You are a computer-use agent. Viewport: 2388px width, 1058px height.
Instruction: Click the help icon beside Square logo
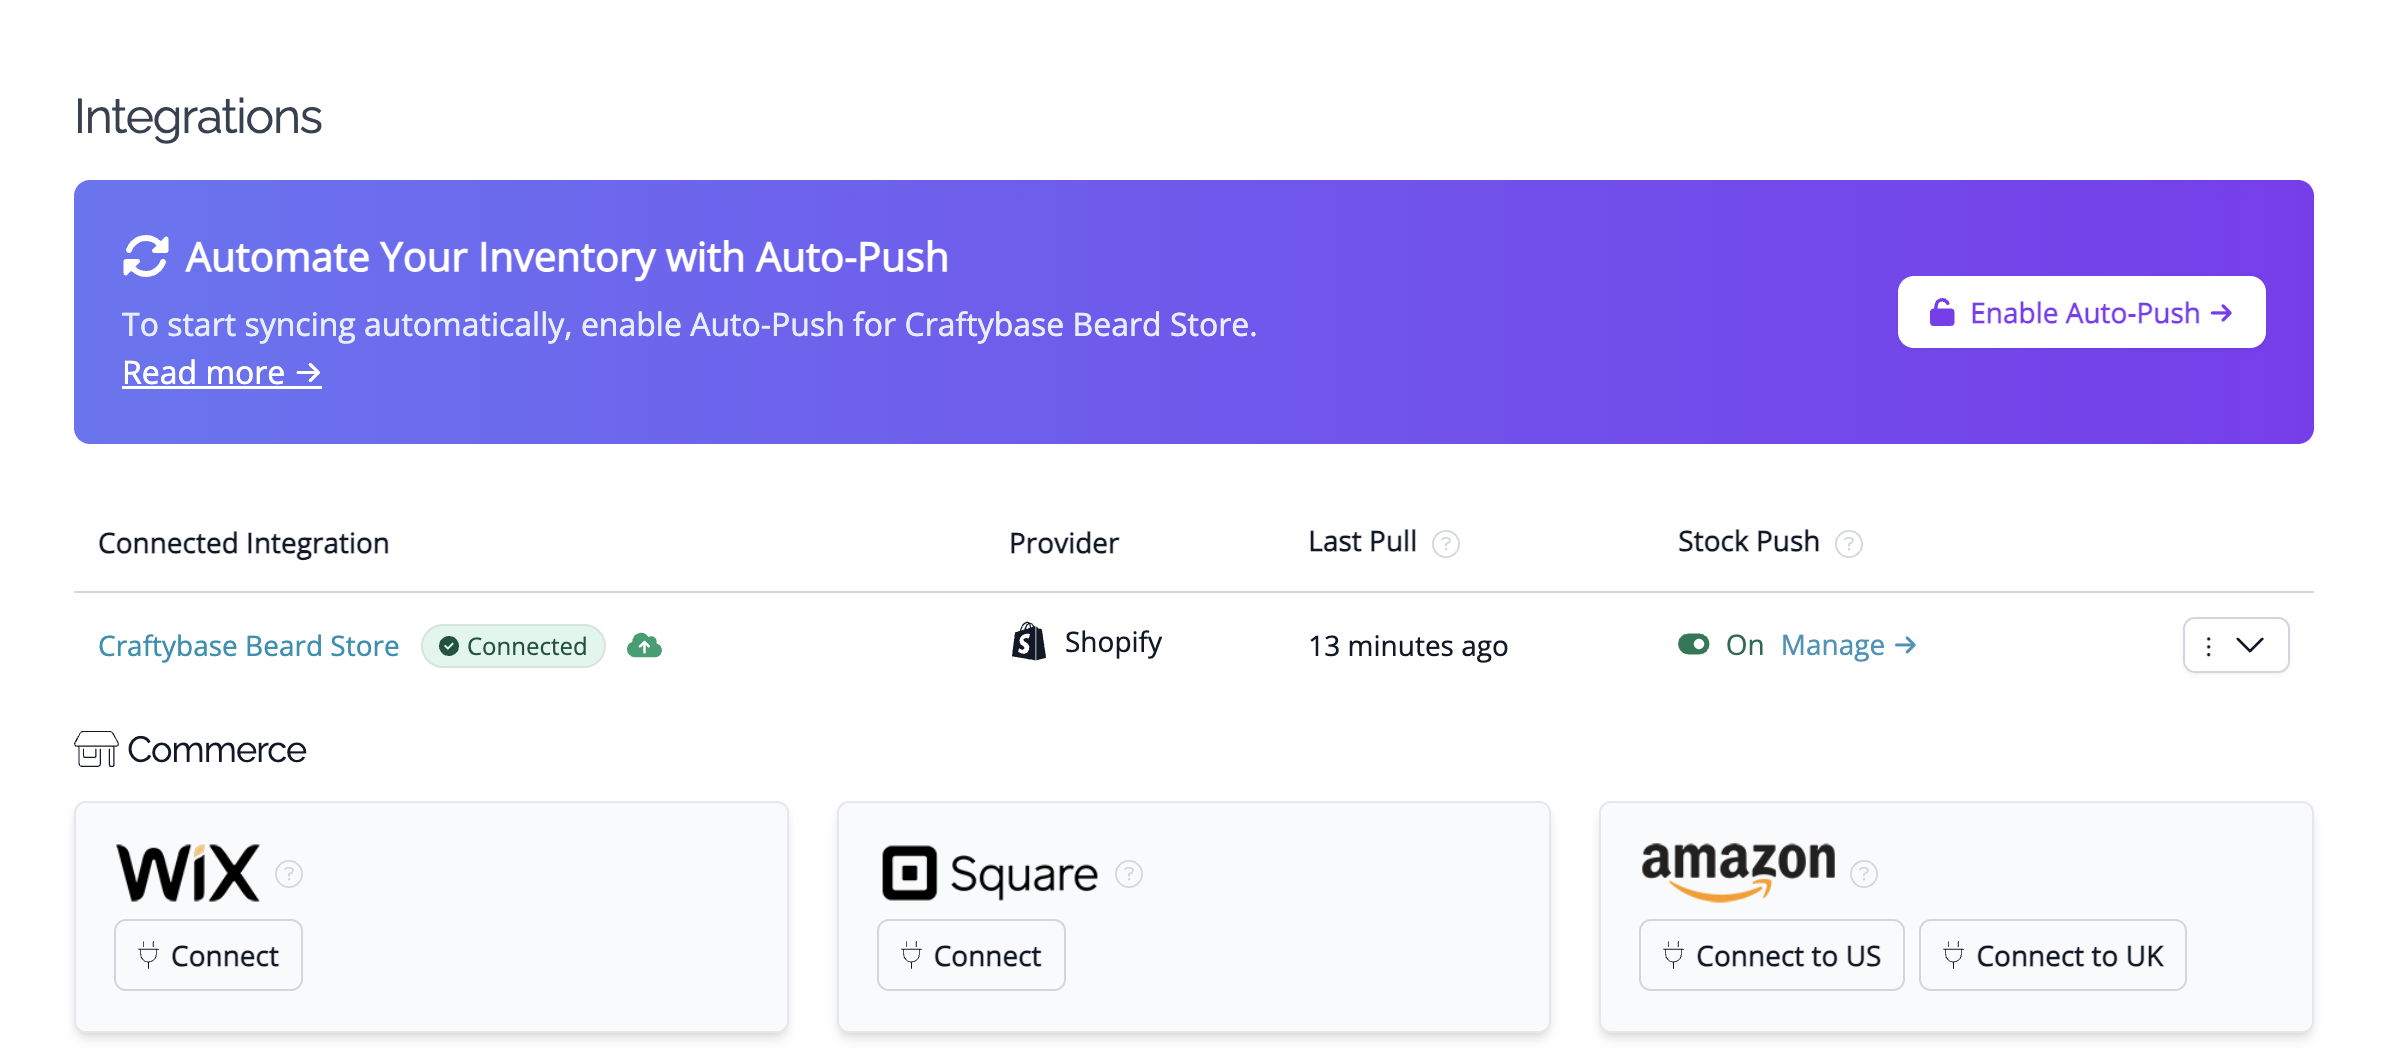tap(1129, 874)
